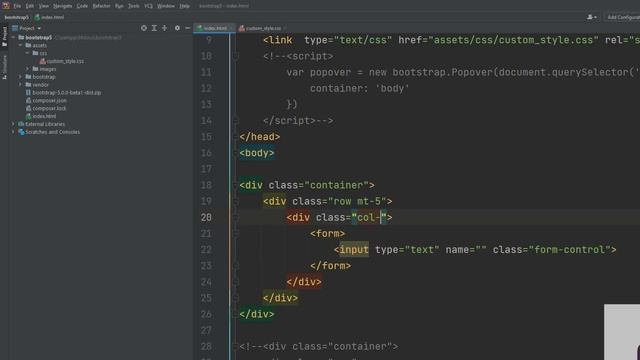640x360 pixels.
Task: Click index.html breadcrumb in navigation bar
Action: [x=49, y=17]
